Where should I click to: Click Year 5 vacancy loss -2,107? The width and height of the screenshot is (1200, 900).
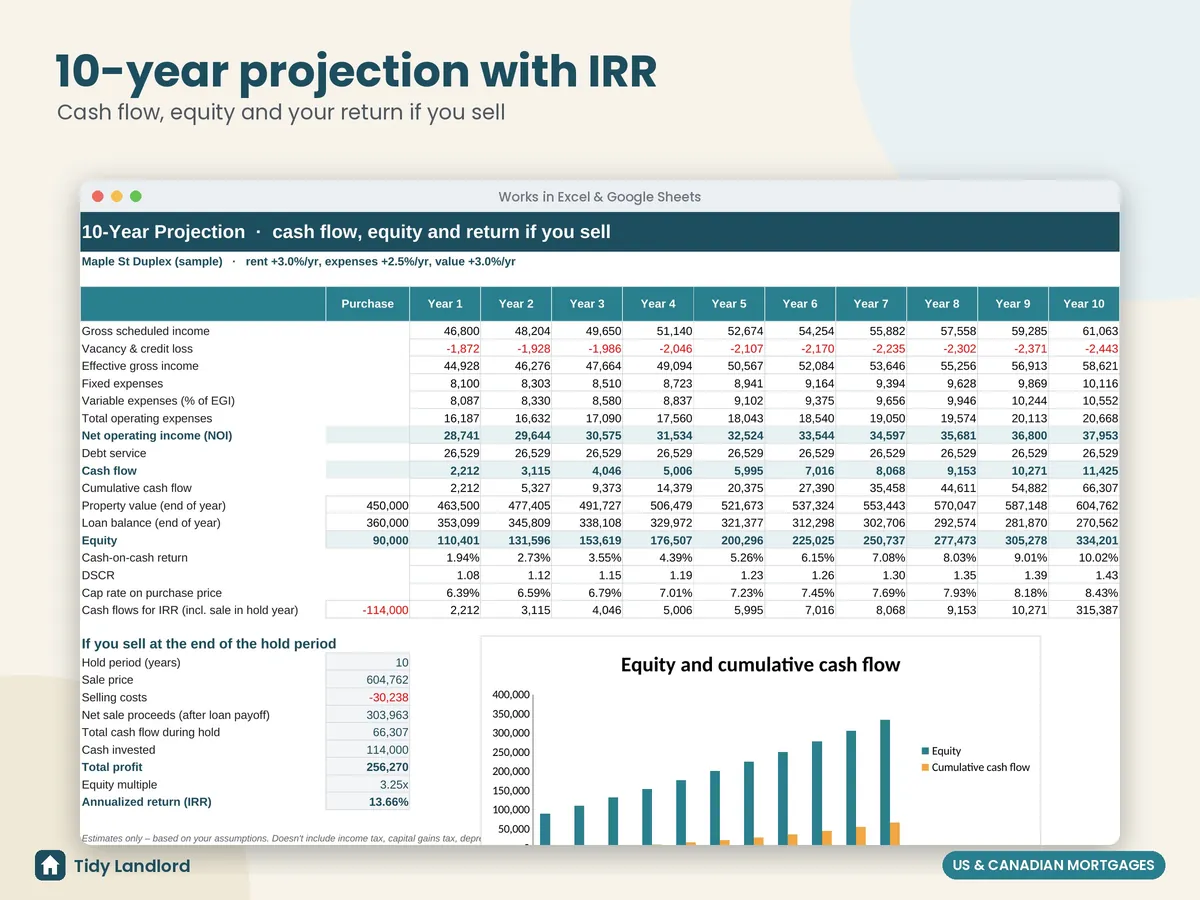click(x=729, y=349)
